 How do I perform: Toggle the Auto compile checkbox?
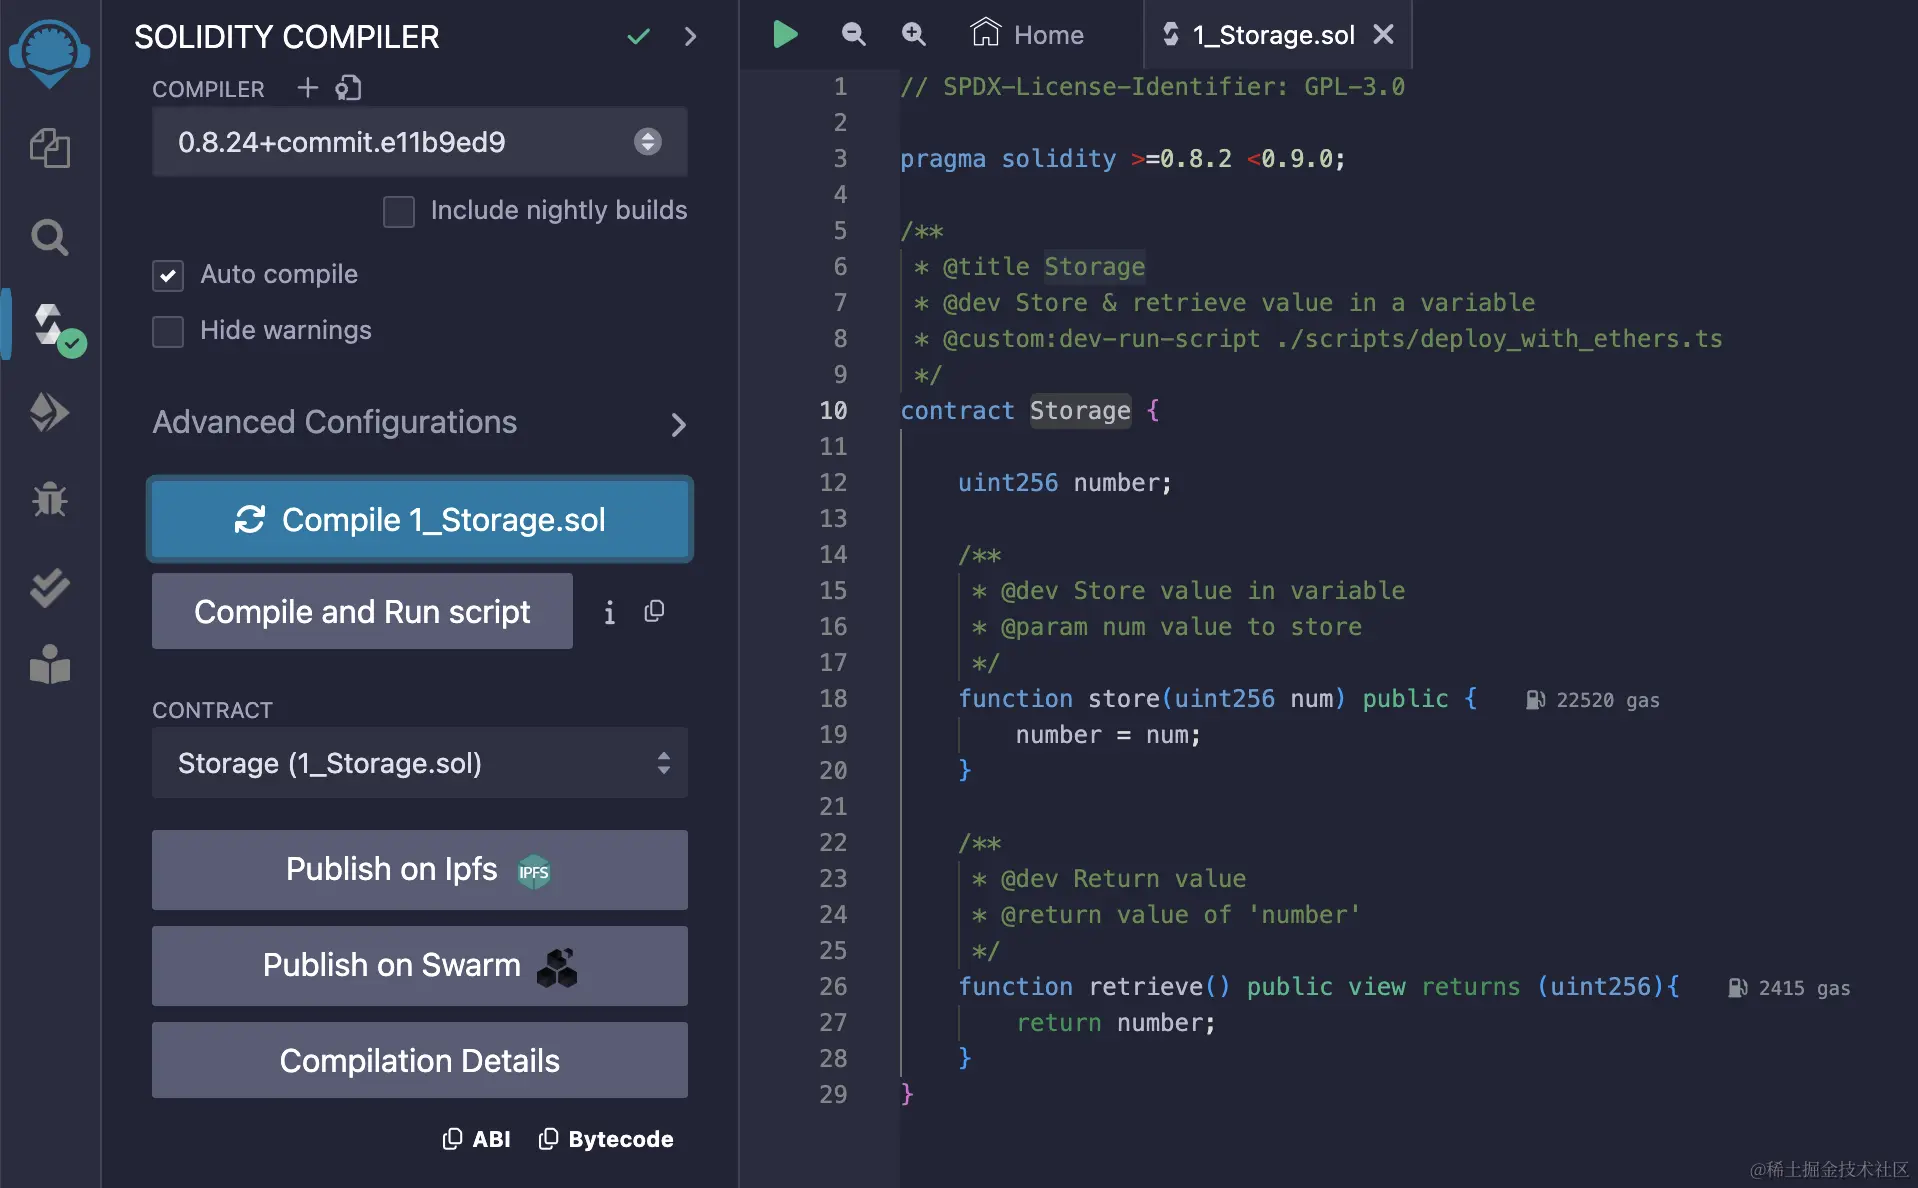(x=168, y=275)
